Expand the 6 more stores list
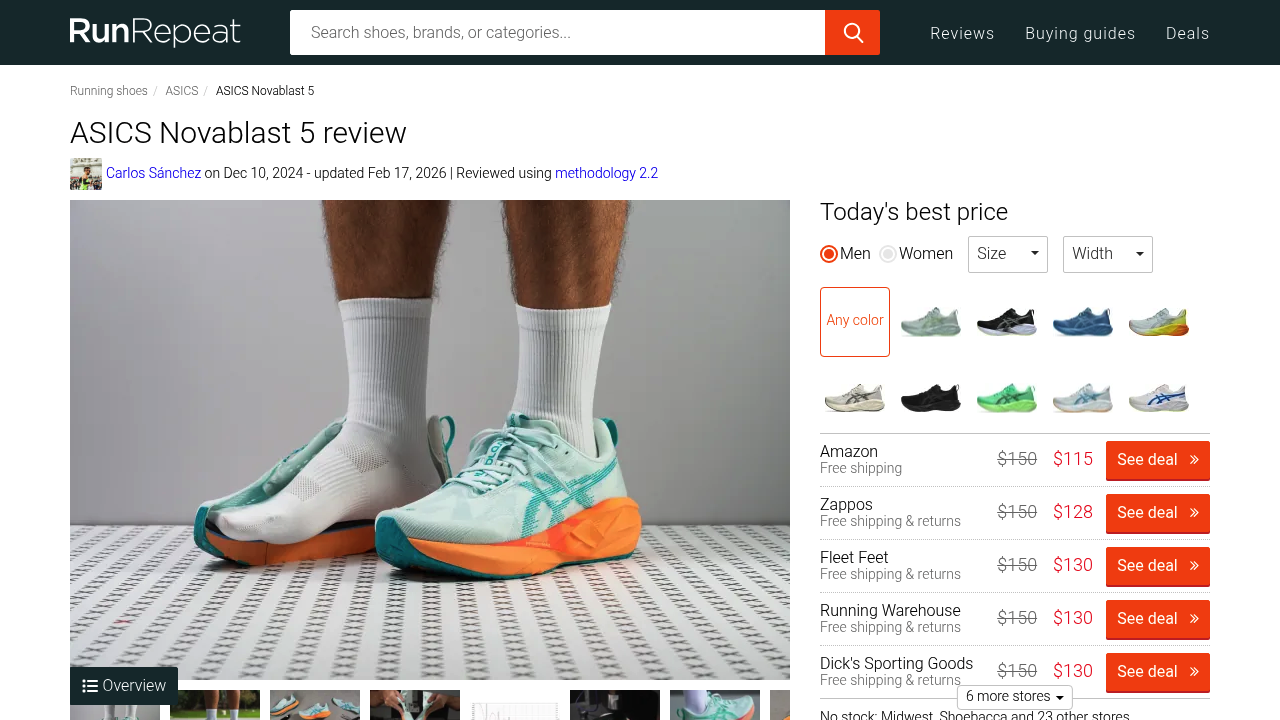 tap(1015, 697)
